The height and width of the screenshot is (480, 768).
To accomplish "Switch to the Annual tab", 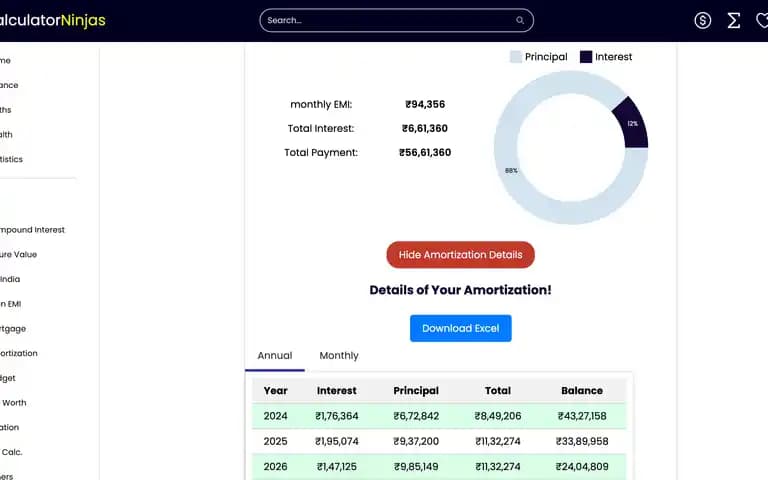I will (x=275, y=356).
